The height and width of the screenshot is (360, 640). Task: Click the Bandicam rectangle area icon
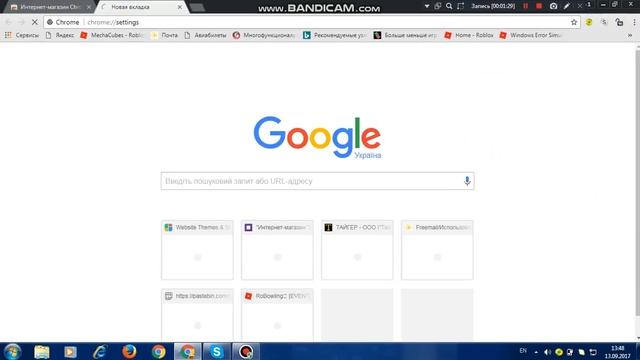(x=461, y=6)
